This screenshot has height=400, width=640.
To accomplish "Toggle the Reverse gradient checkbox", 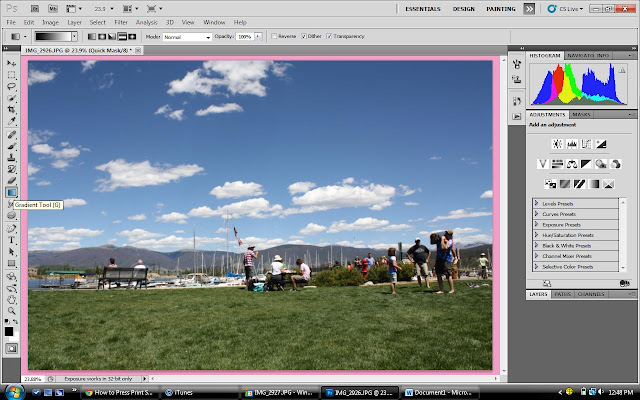I will tap(274, 36).
